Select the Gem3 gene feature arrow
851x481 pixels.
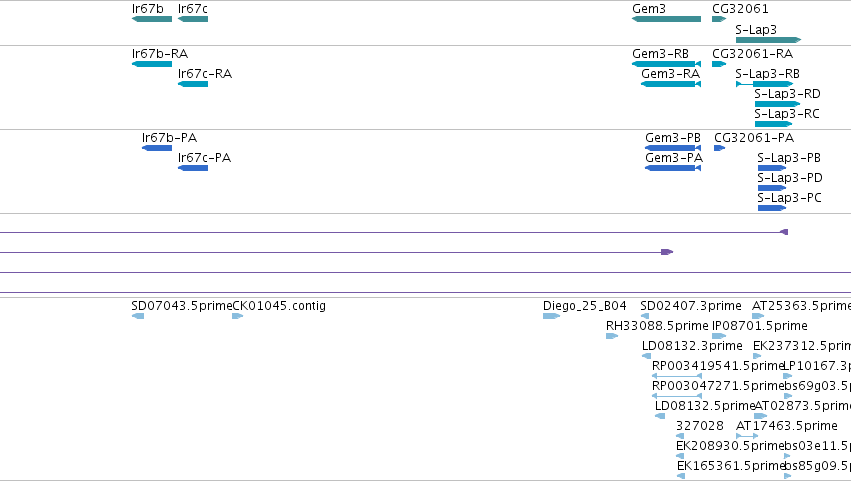tap(666, 19)
